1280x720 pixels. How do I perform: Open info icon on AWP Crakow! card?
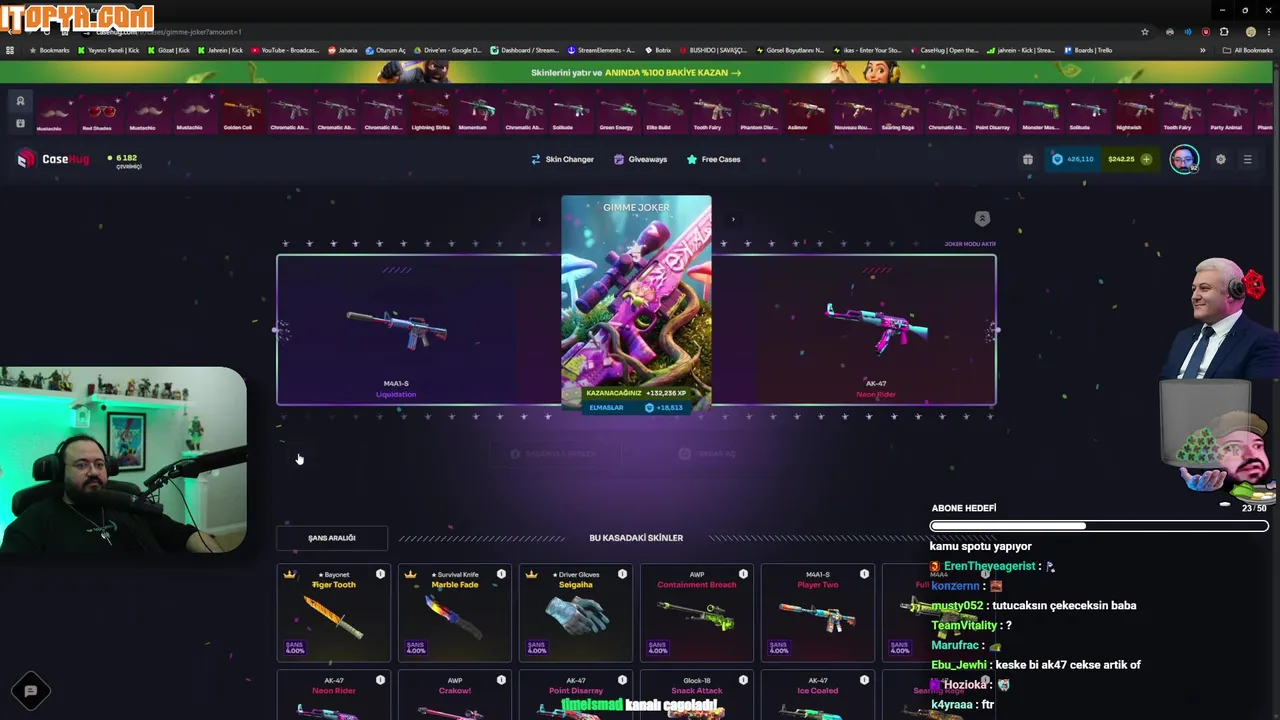[x=501, y=680]
